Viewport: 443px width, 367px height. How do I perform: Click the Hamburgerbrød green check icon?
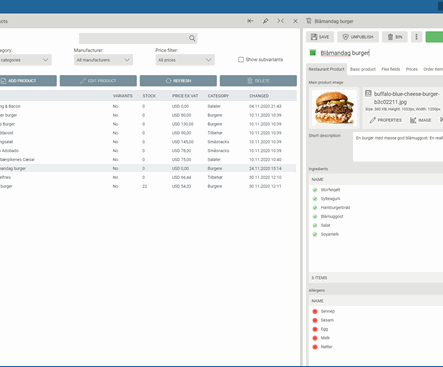coord(315,208)
